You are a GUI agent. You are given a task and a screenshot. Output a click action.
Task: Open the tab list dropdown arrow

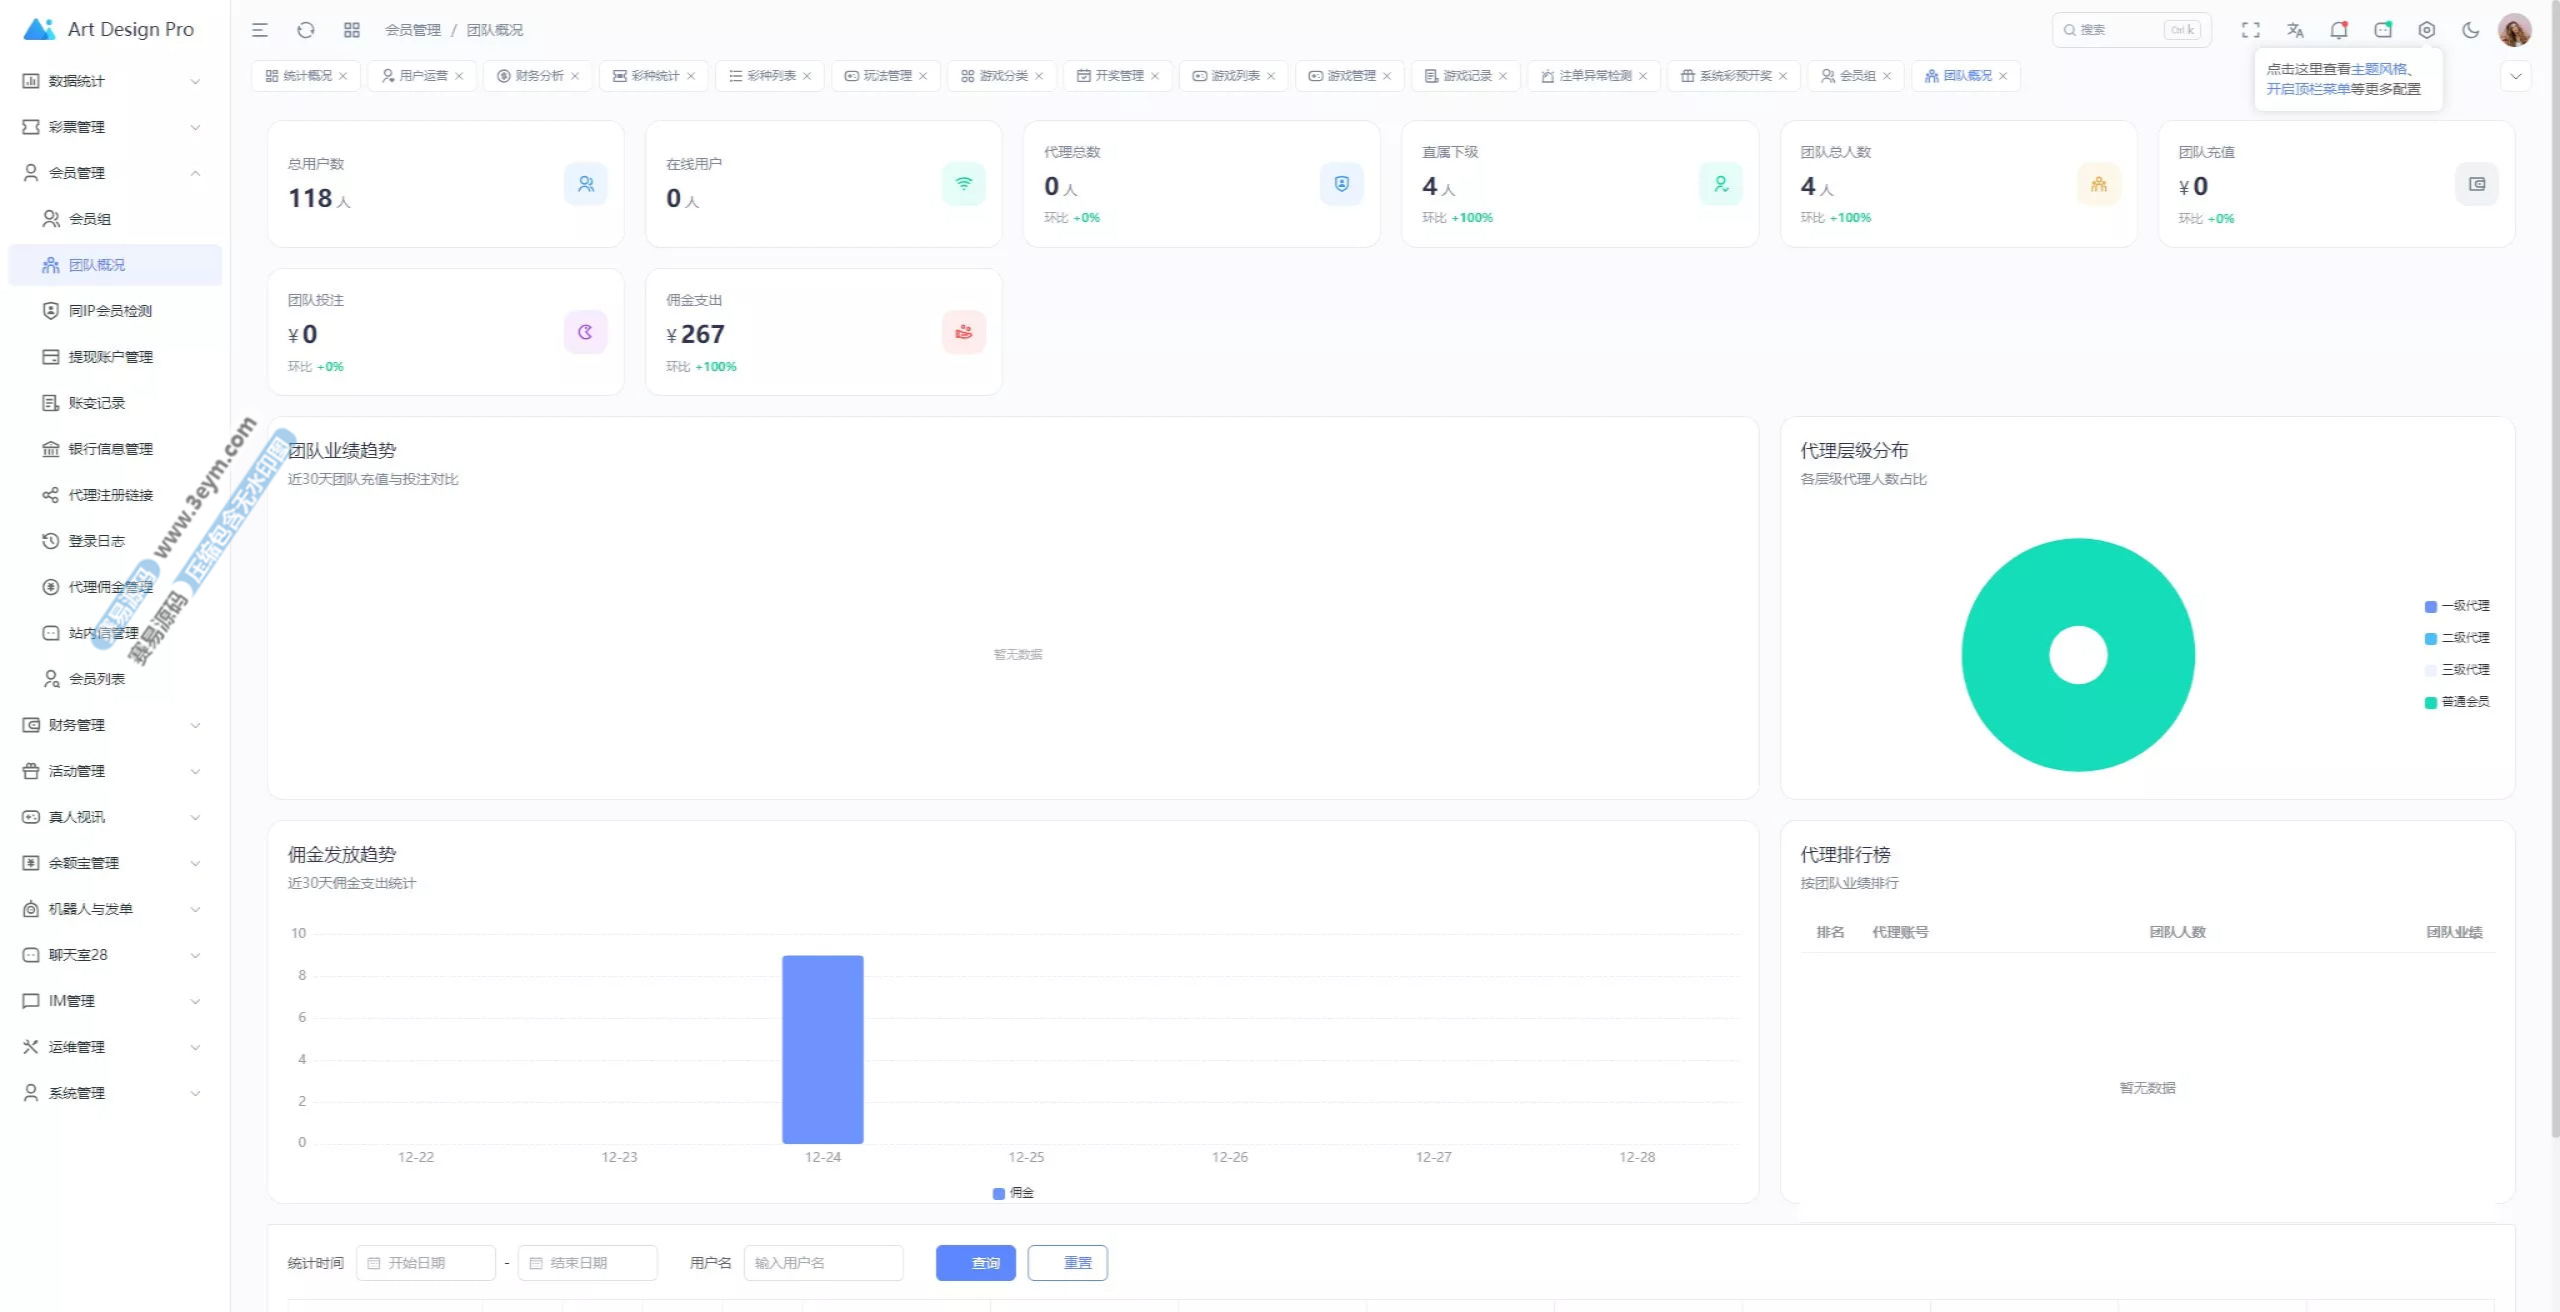pyautogui.click(x=2516, y=76)
